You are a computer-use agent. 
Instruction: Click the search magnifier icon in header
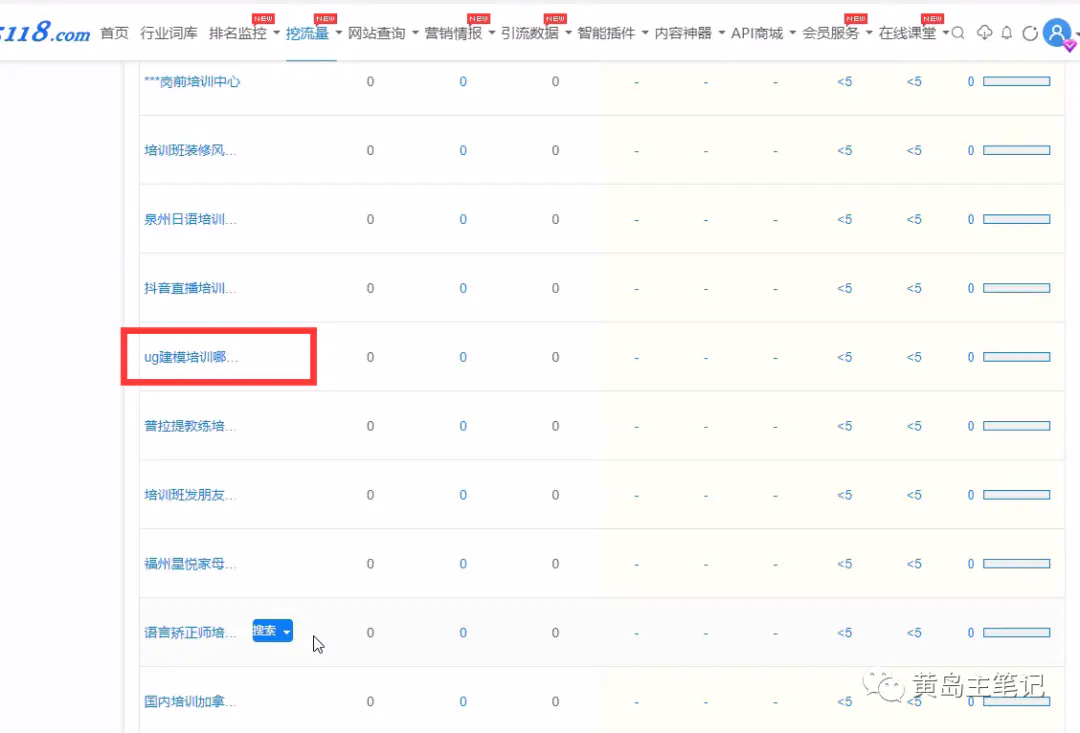pos(958,33)
